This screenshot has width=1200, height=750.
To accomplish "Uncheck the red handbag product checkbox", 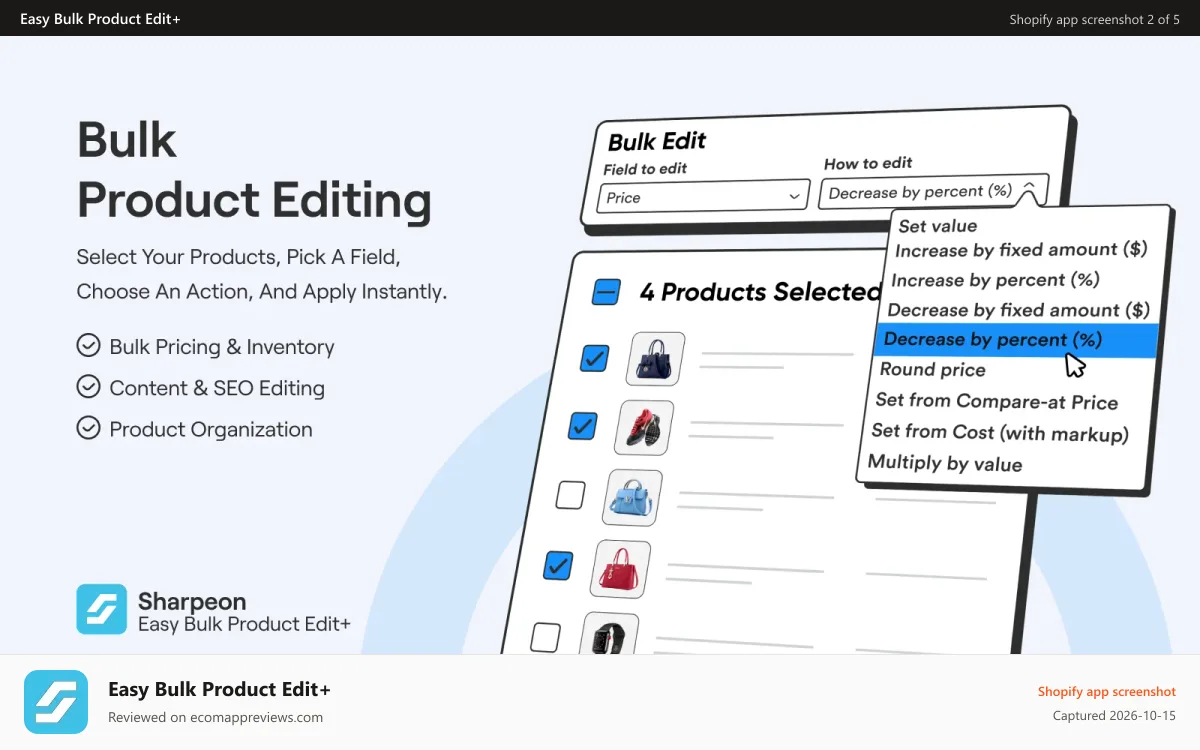I will 557,566.
